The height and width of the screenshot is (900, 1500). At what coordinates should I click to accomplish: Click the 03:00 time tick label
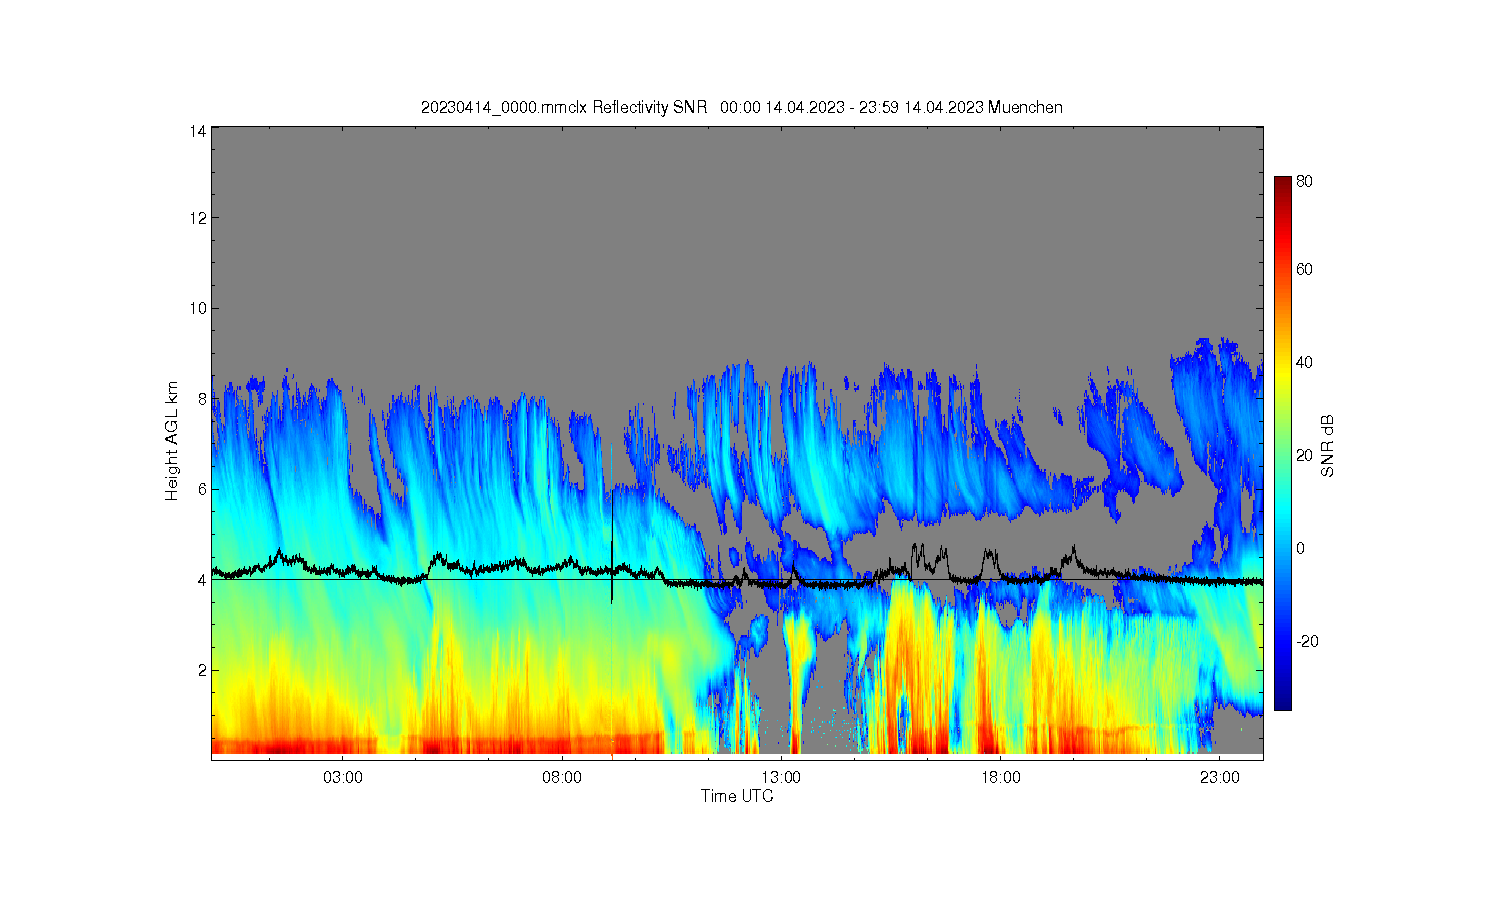[343, 777]
